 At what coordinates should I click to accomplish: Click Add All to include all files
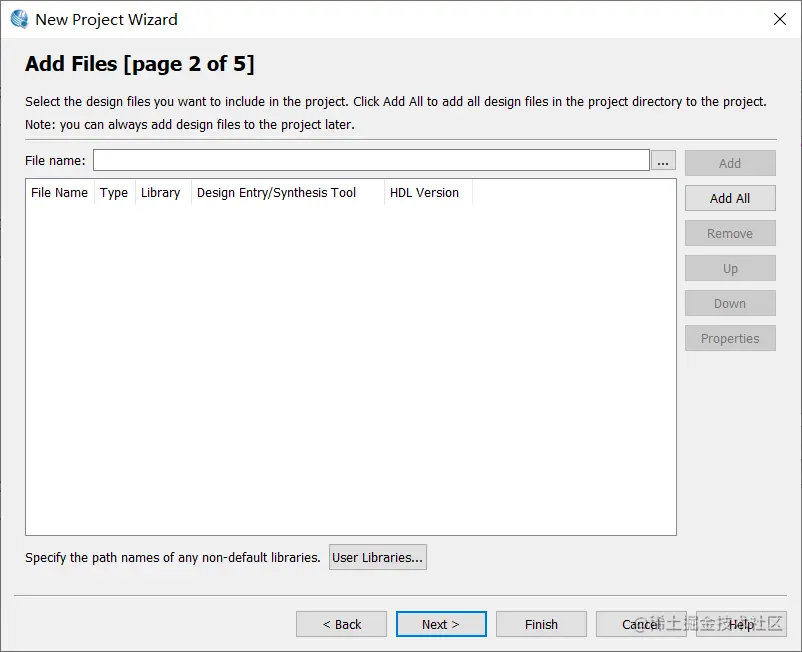(x=730, y=198)
